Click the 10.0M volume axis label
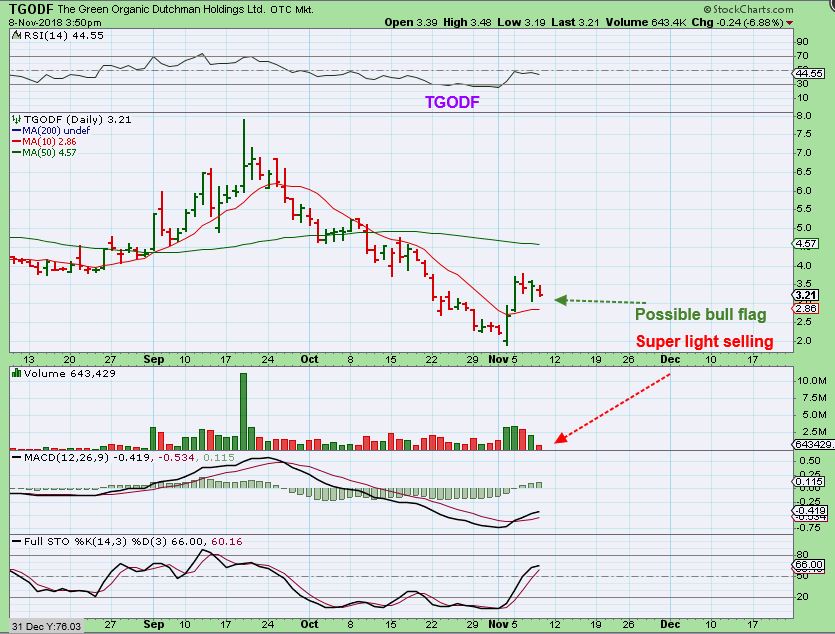This screenshot has width=835, height=634. point(811,381)
